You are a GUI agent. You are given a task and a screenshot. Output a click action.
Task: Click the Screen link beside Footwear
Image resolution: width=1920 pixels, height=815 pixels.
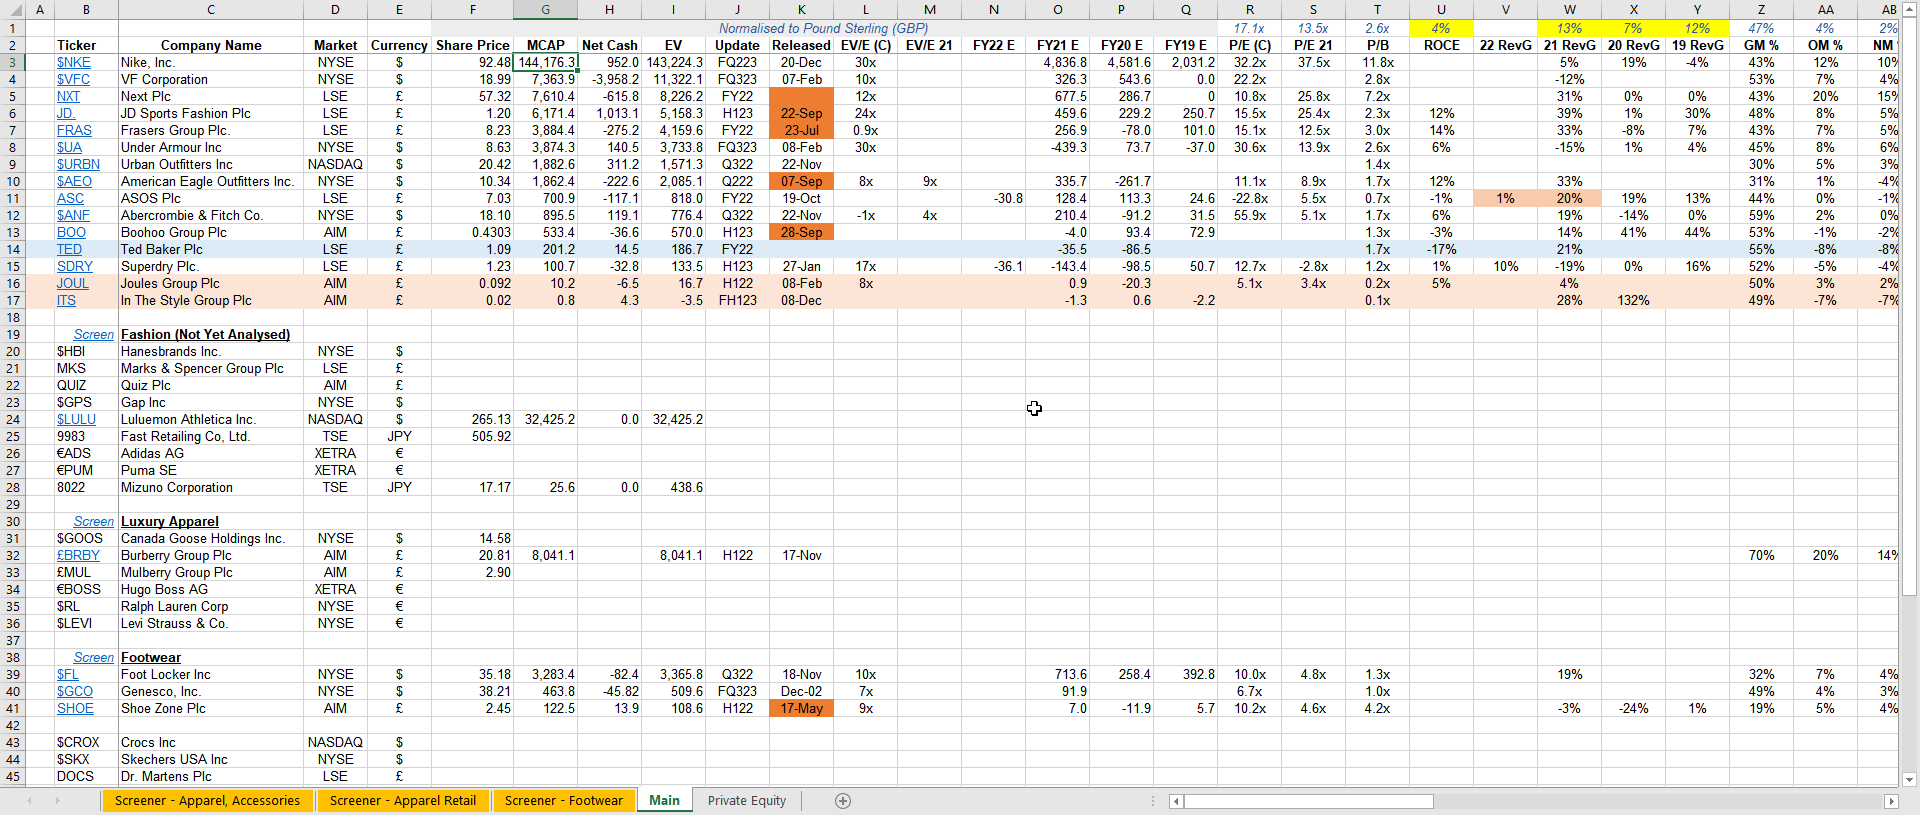[94, 658]
